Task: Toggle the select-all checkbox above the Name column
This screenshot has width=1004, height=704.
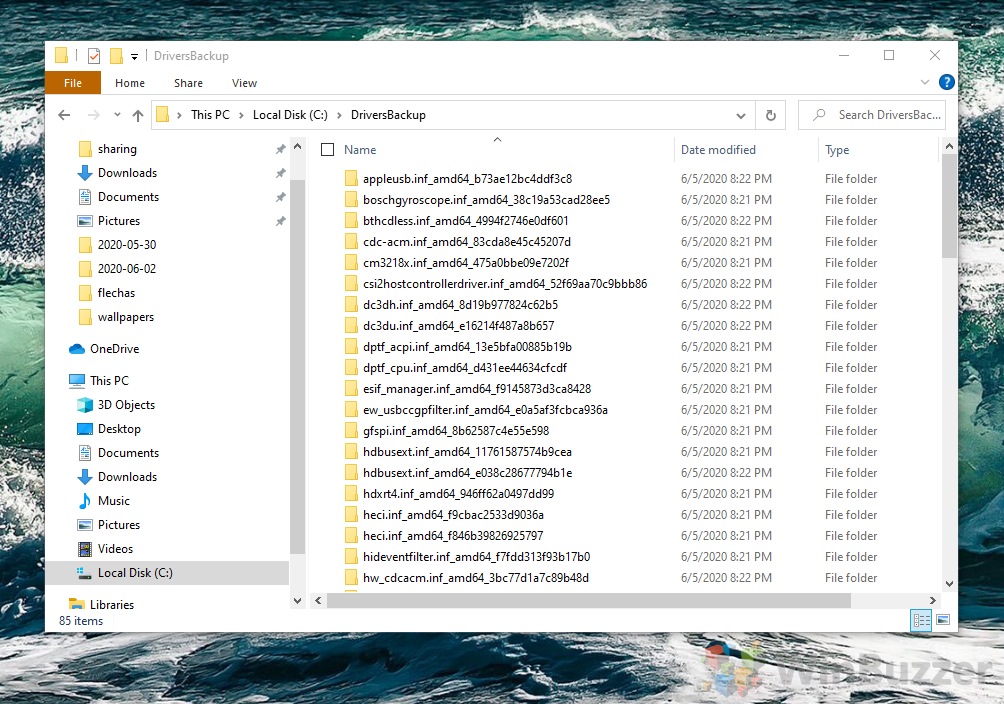Action: 327,149
